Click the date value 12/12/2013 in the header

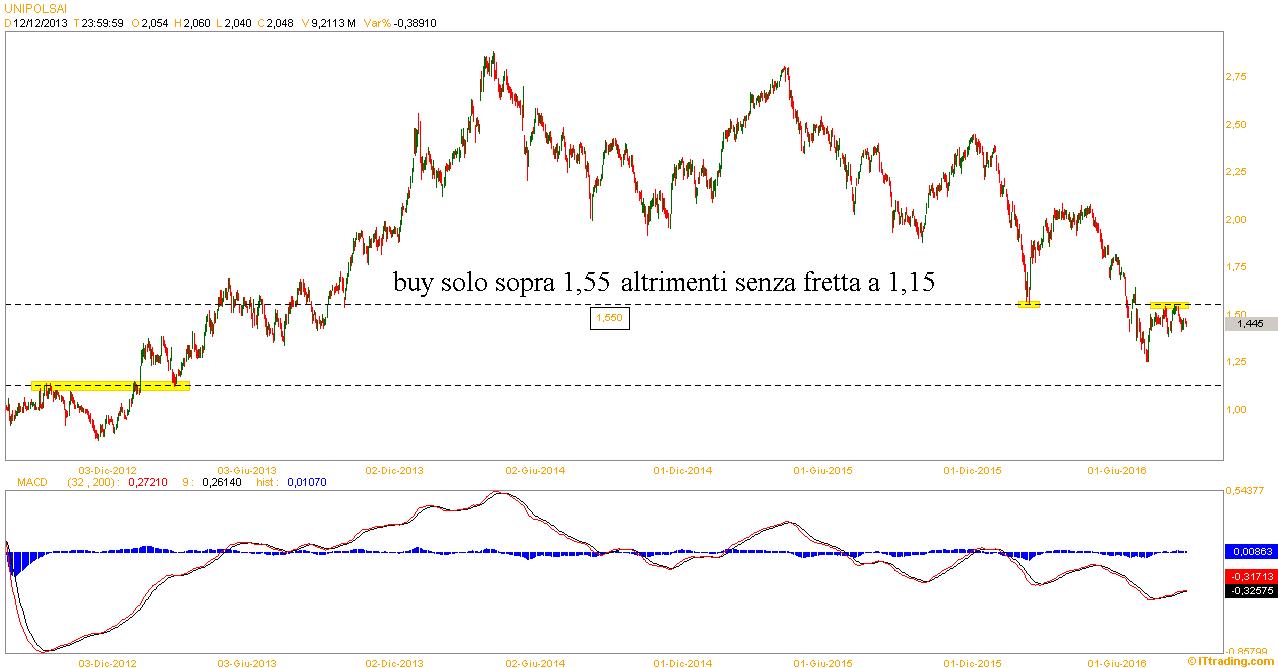coord(41,22)
